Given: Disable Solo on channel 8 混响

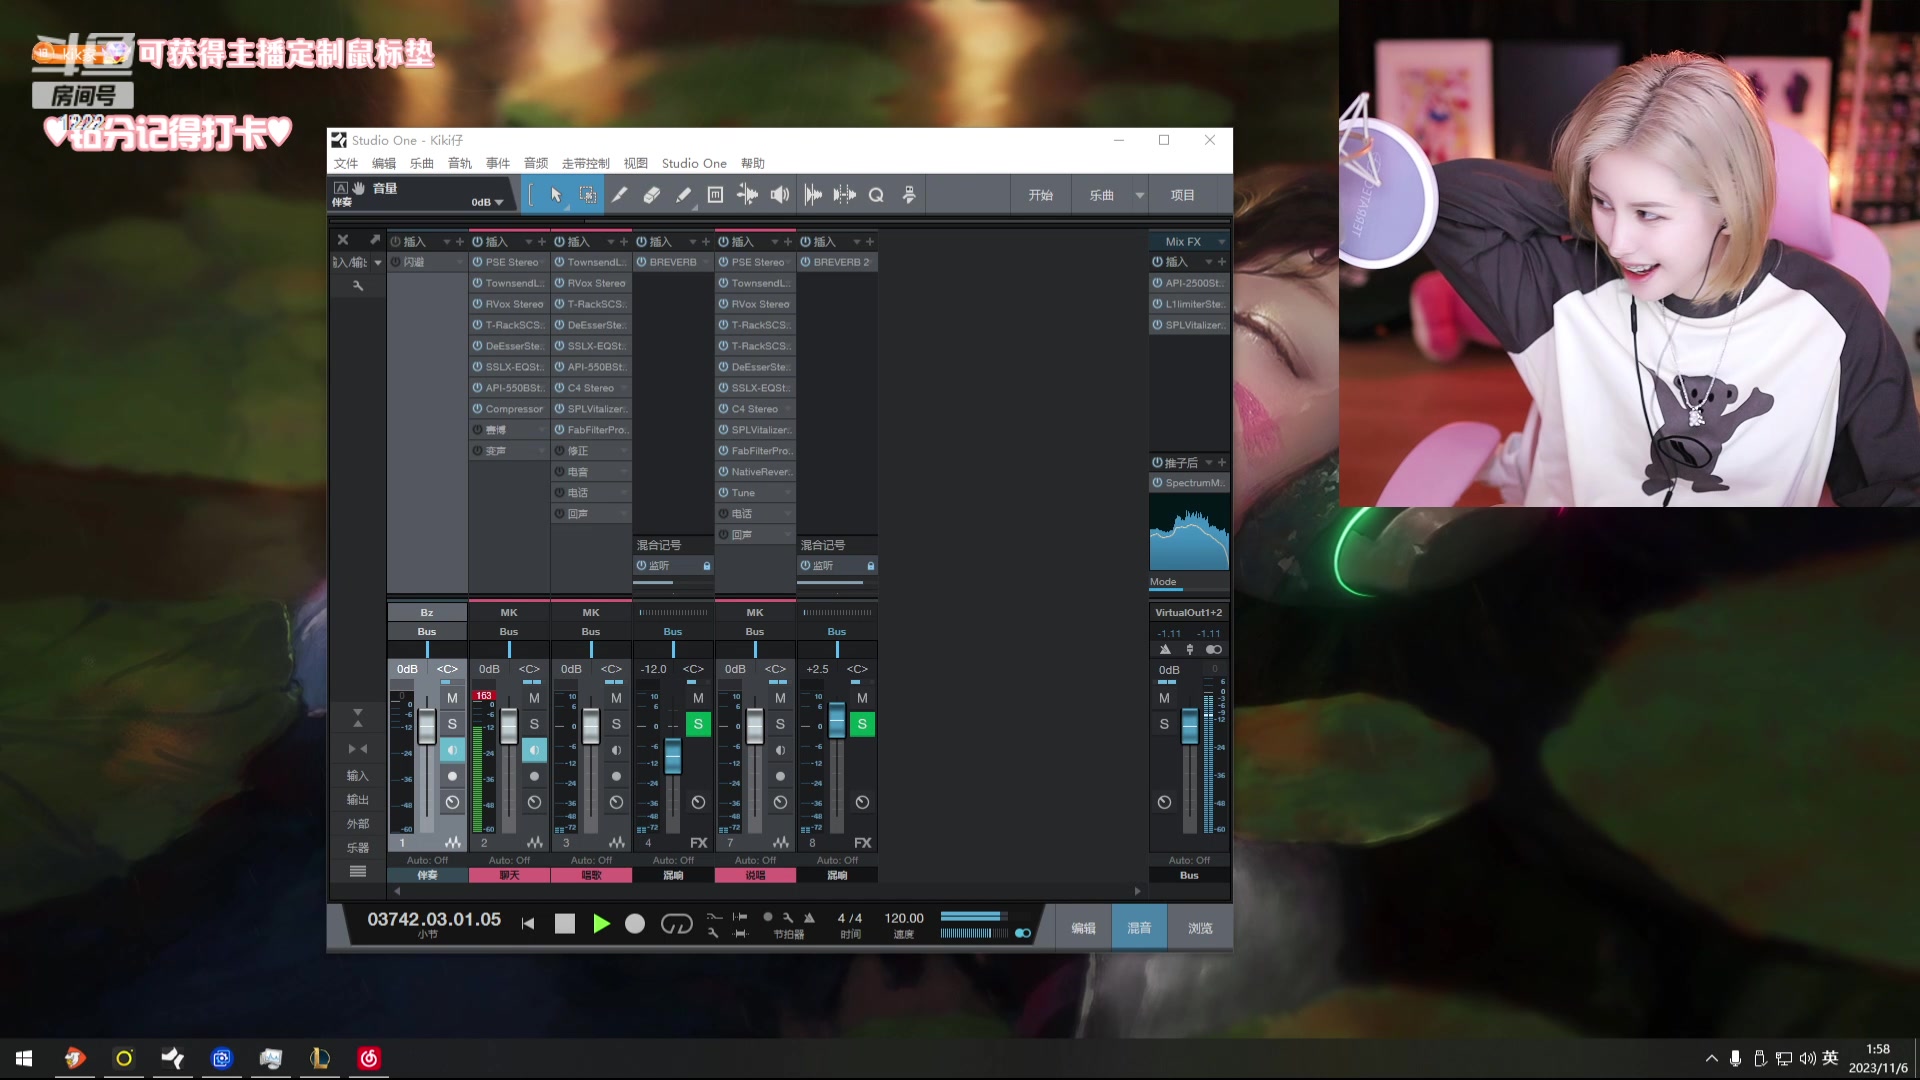Looking at the screenshot, I should (x=862, y=724).
